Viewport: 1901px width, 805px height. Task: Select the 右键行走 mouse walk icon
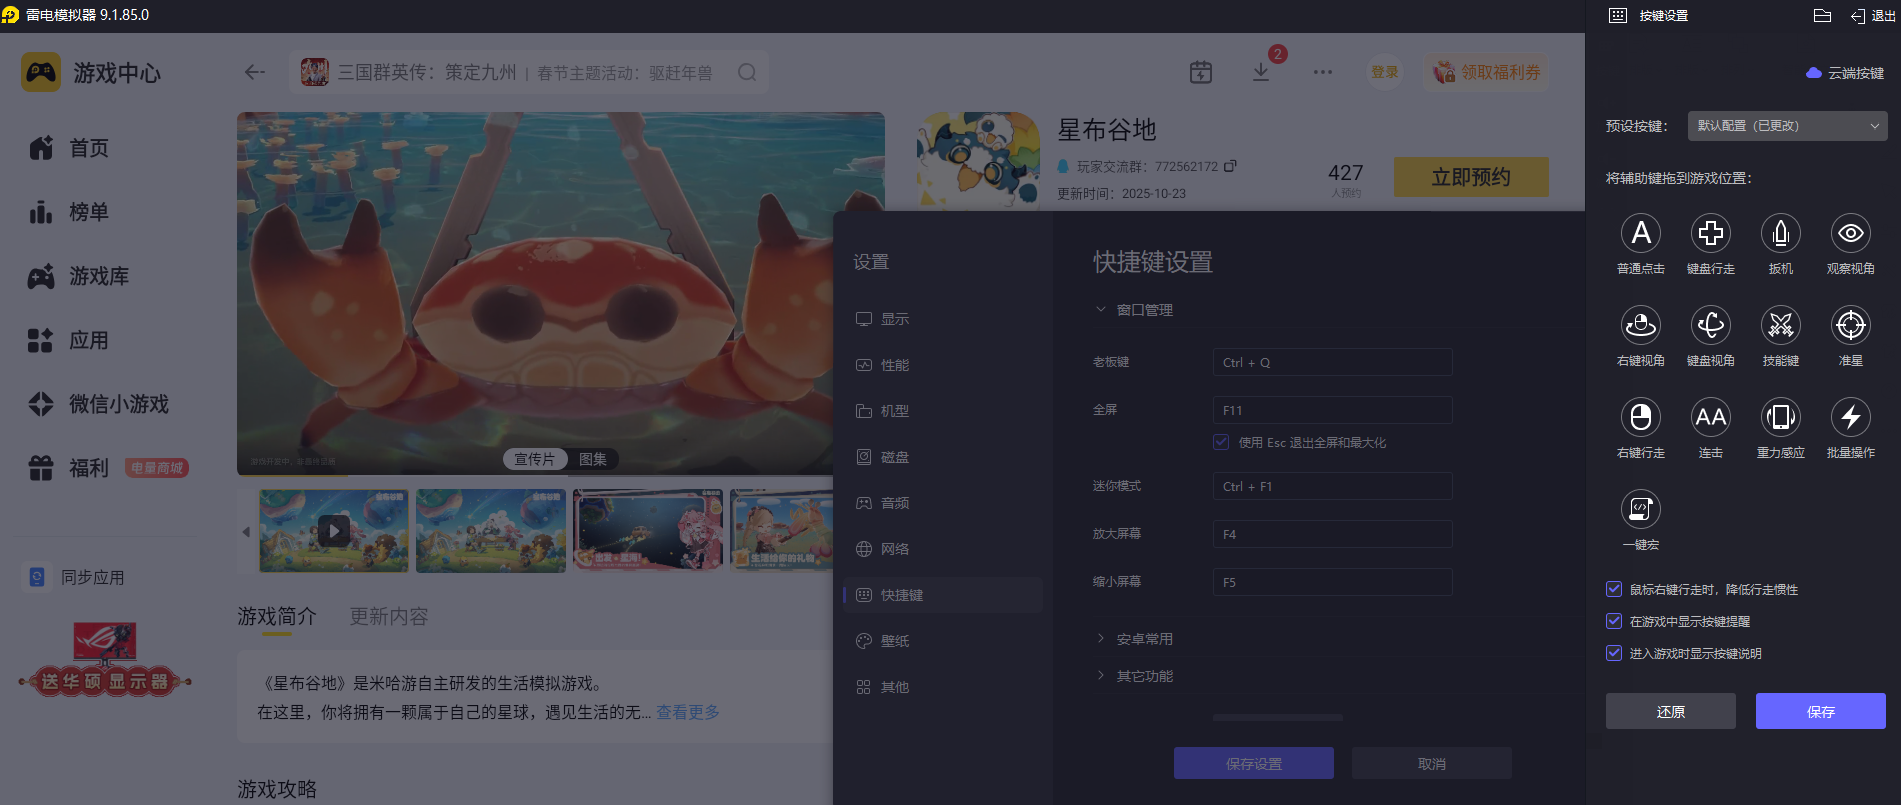coord(1641,417)
